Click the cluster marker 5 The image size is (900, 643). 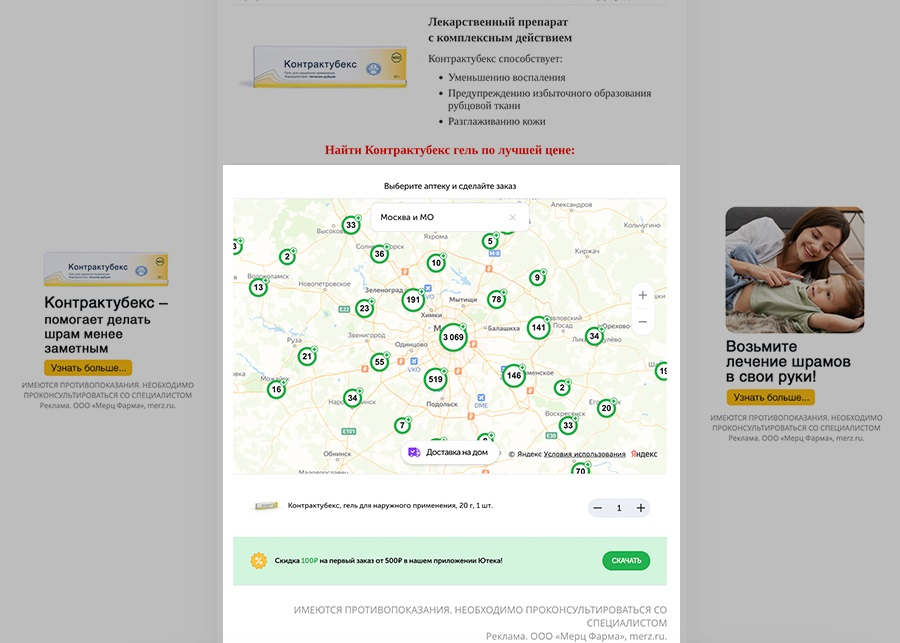coord(490,241)
